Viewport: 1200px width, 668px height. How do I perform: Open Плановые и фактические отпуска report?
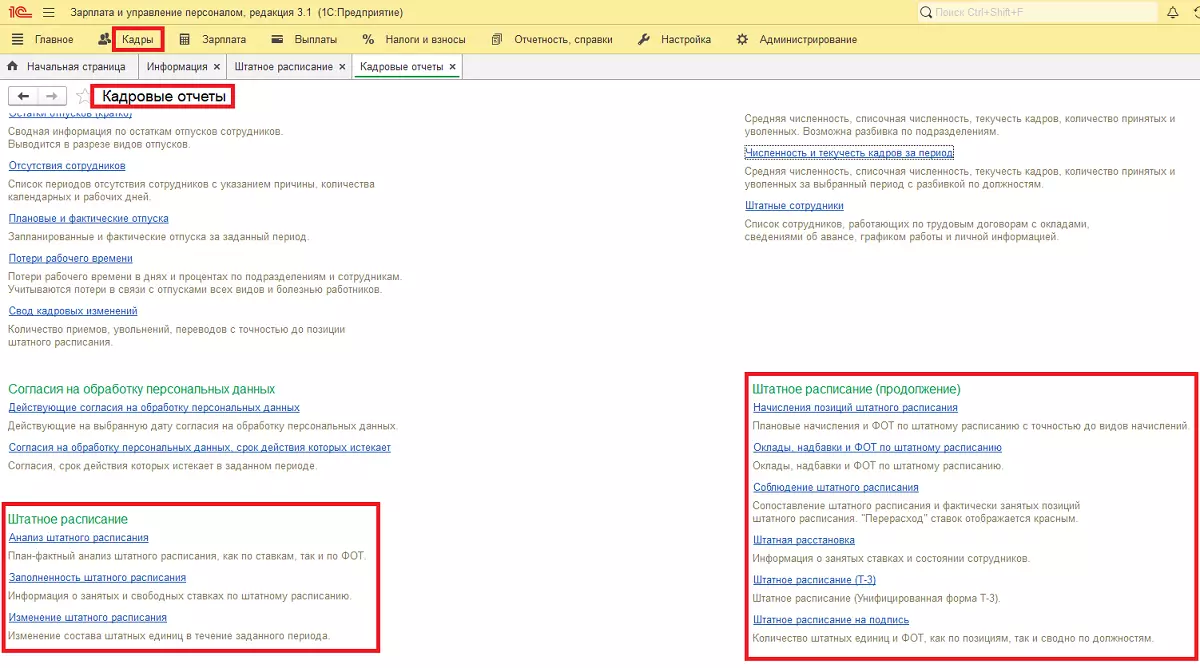click(88, 218)
